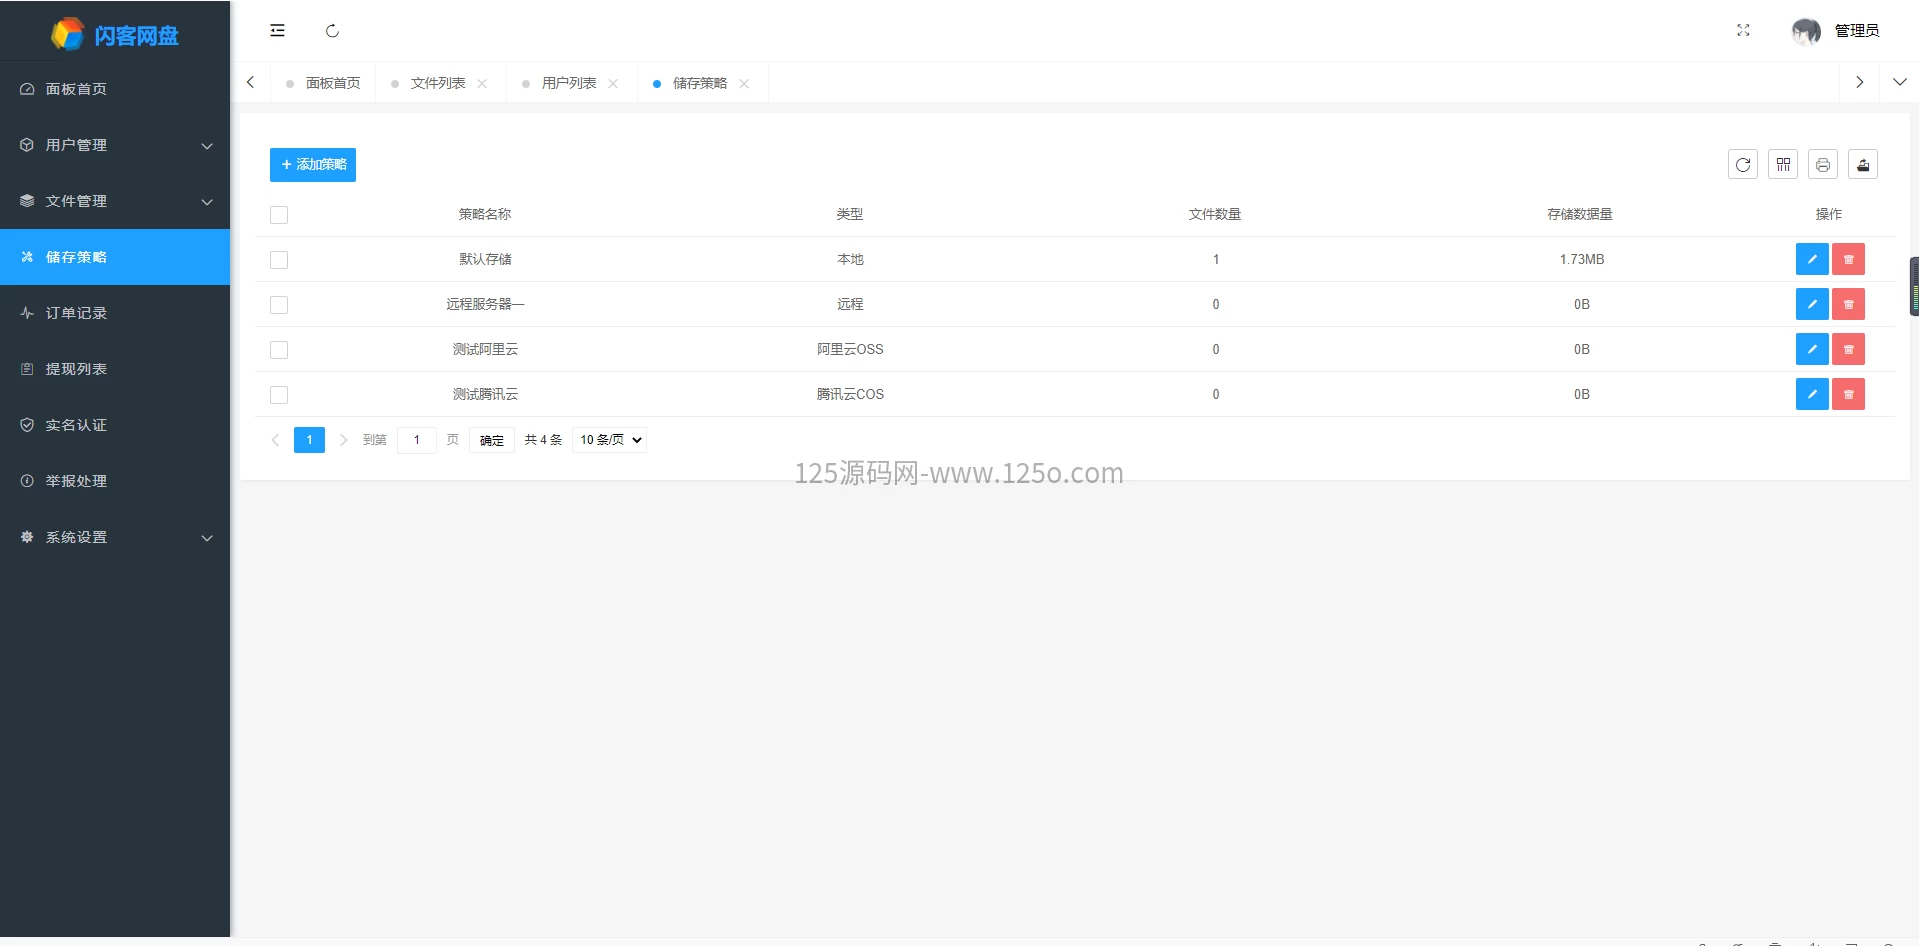Image resolution: width=1919 pixels, height=946 pixels.
Task: Open 订单记录 in the sidebar
Action: (x=76, y=313)
